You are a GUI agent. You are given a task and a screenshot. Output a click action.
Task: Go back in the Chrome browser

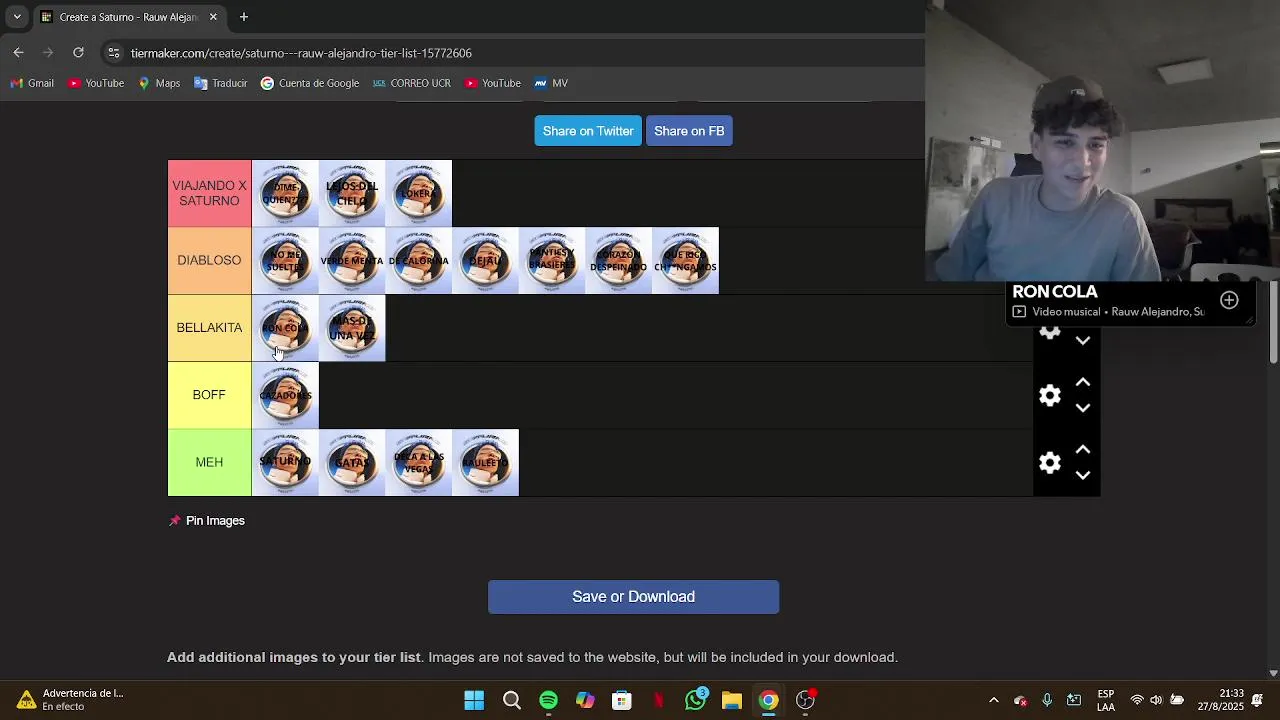click(18, 52)
